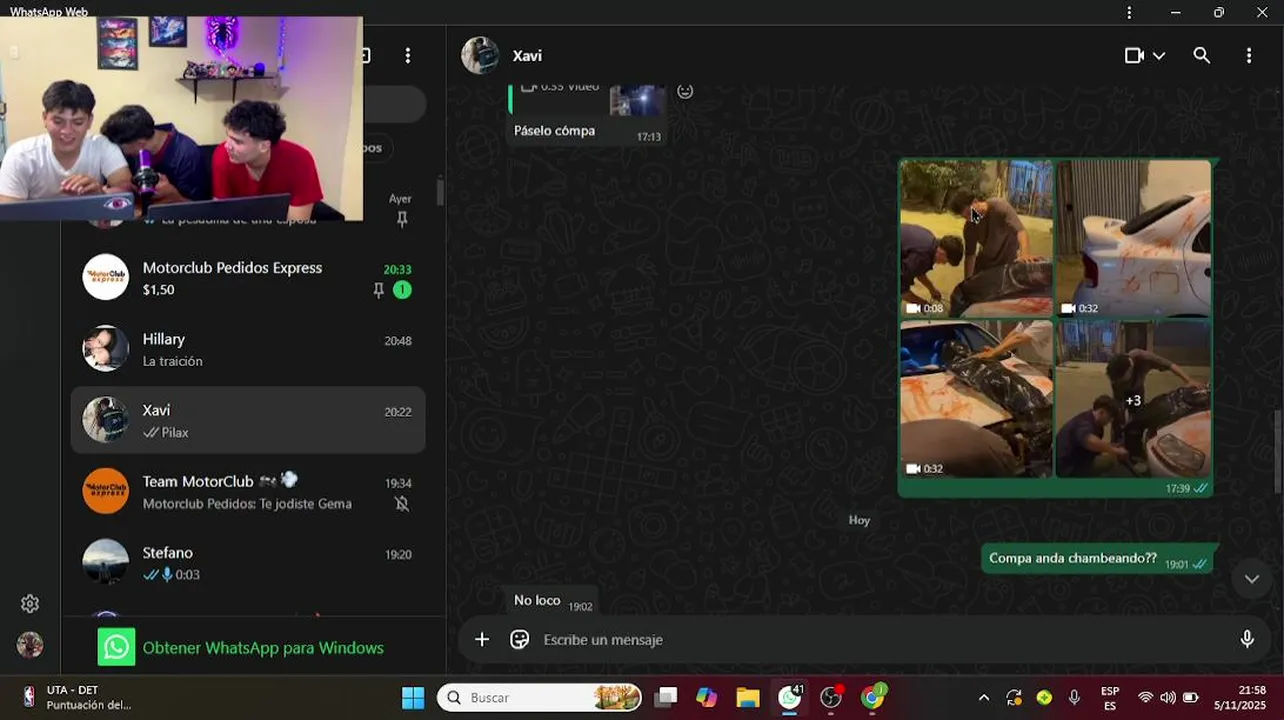Click WhatsApp taskbar icon with 41 badge

pos(790,697)
